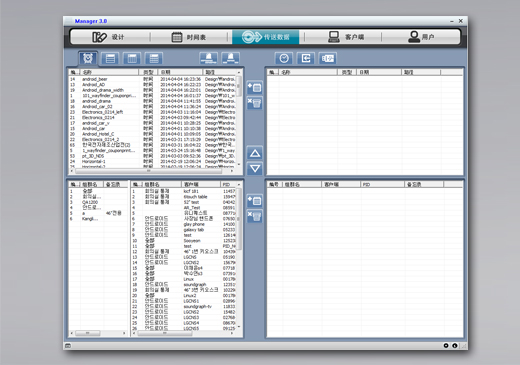Click the upper add-to-list icon button
Image resolution: width=520 pixels, height=365 pixels.
(255, 88)
